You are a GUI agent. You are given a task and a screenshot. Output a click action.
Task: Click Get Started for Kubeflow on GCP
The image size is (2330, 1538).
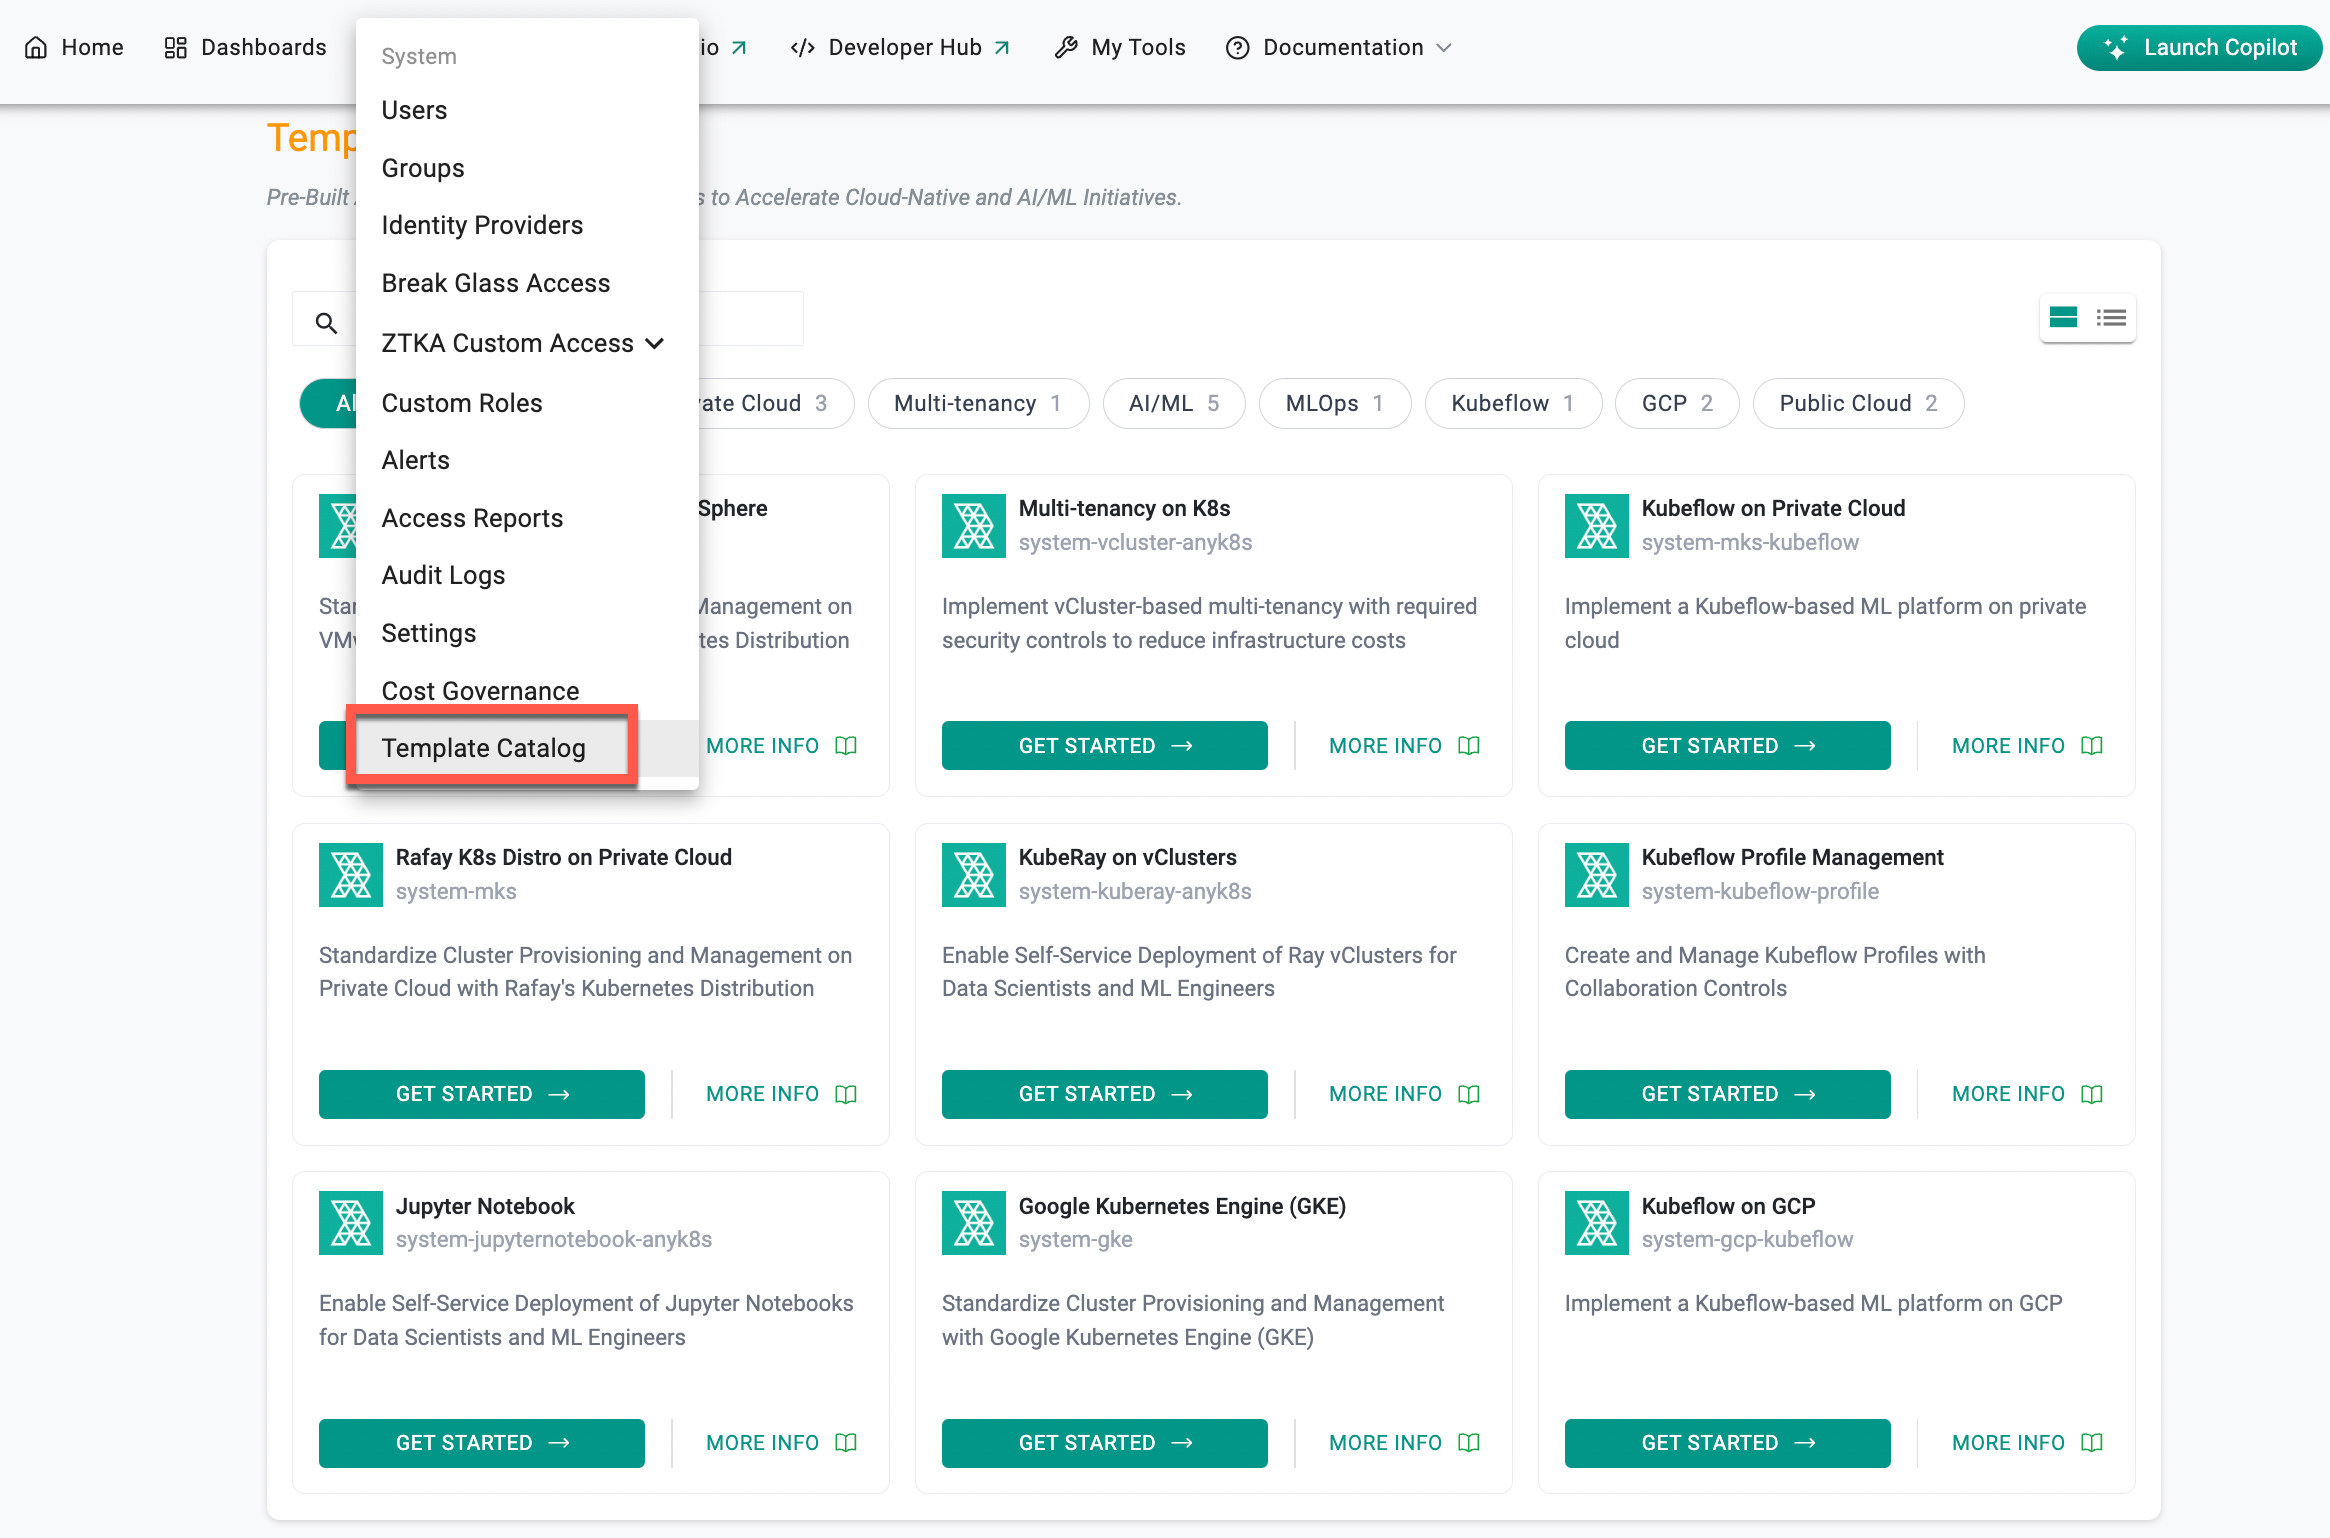click(1727, 1443)
